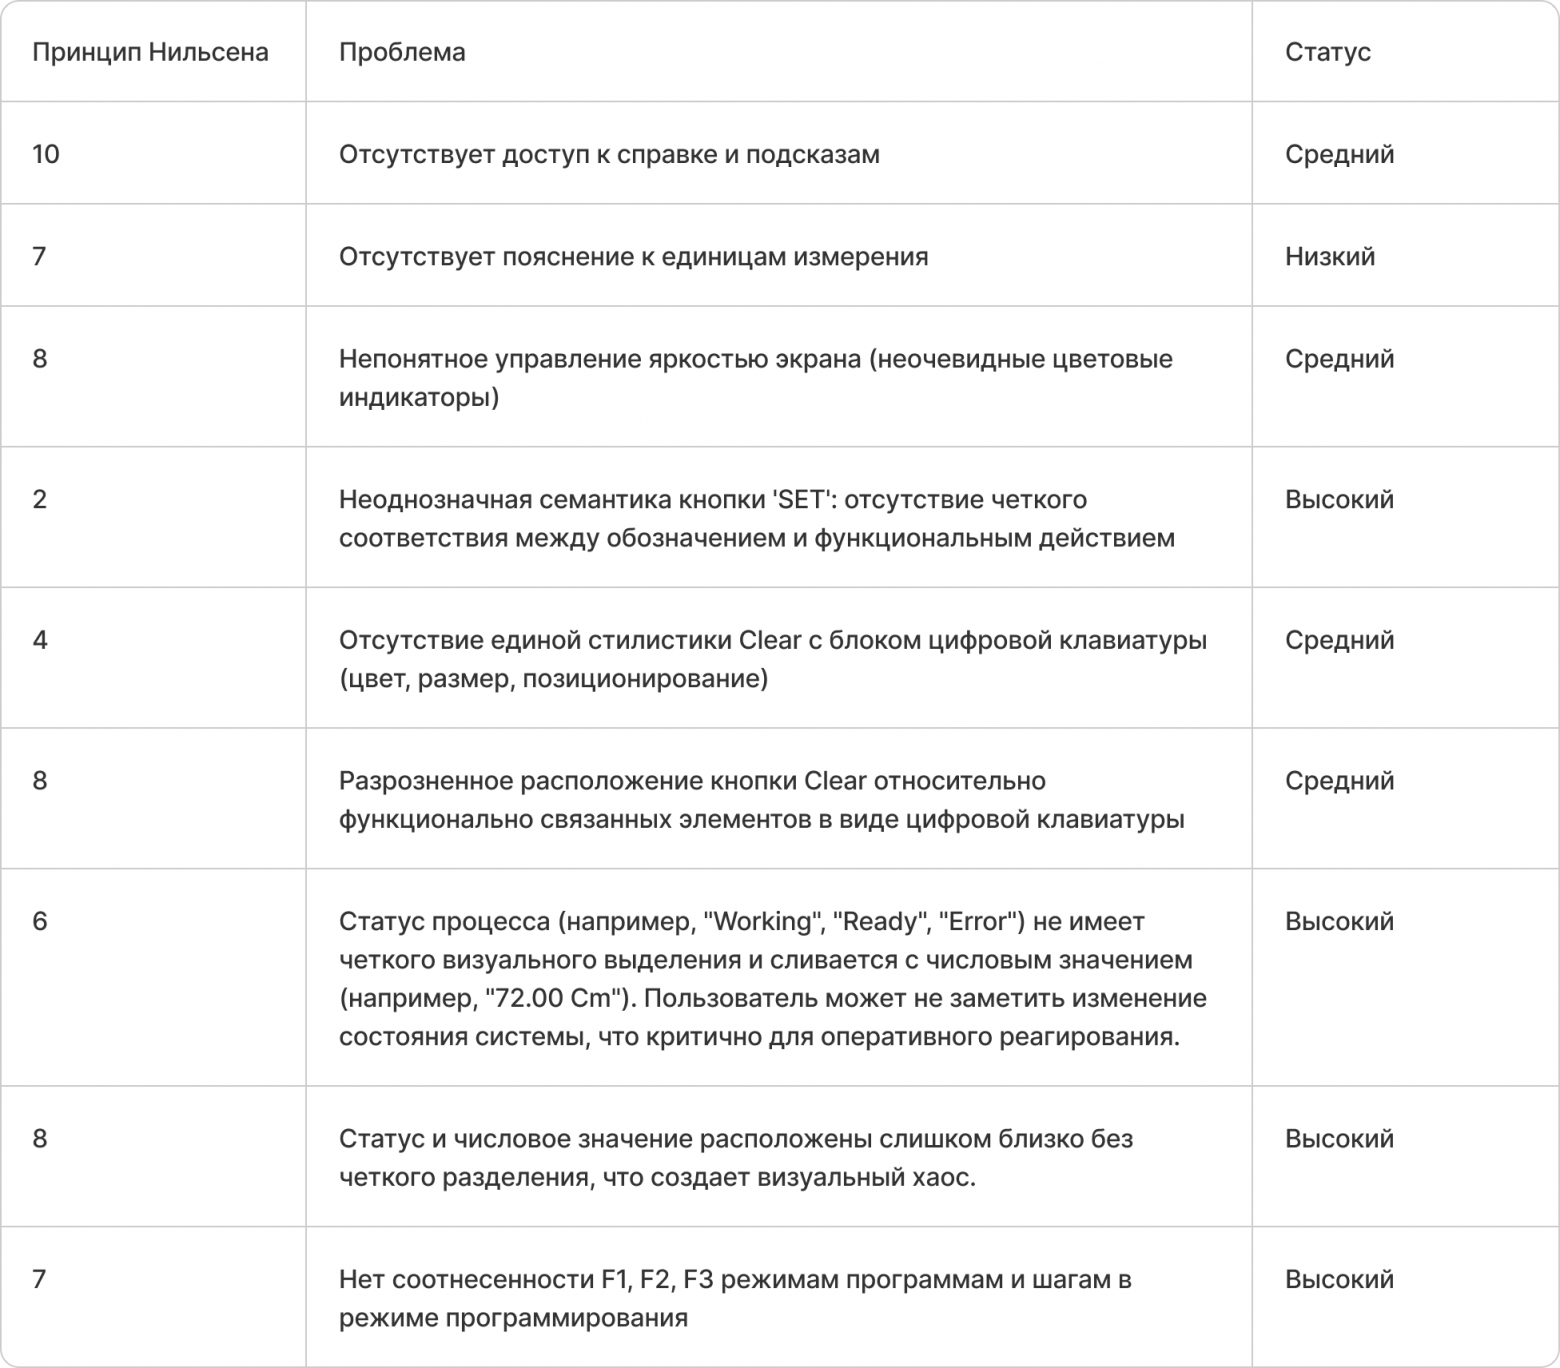Click the "Статус" column header
The height and width of the screenshot is (1368, 1560).
click(x=1327, y=52)
